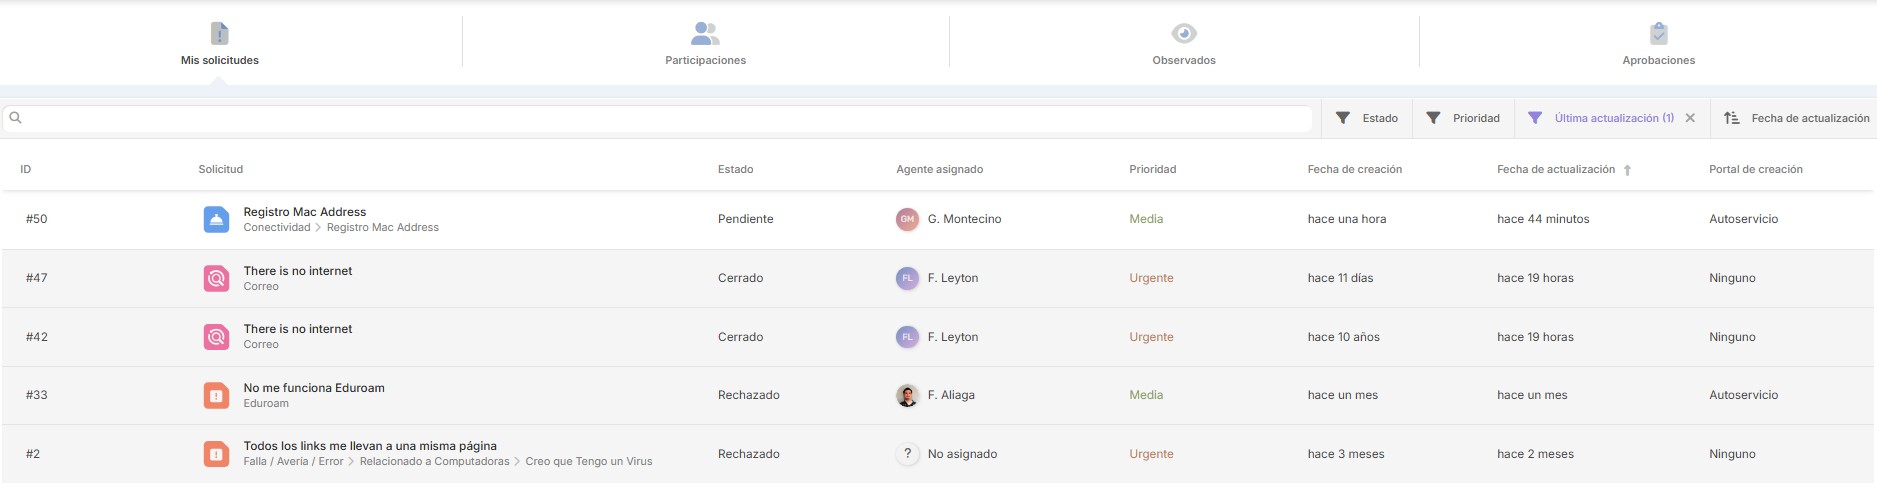Click the Observados eye icon
The width and height of the screenshot is (1877, 488).
(1184, 34)
